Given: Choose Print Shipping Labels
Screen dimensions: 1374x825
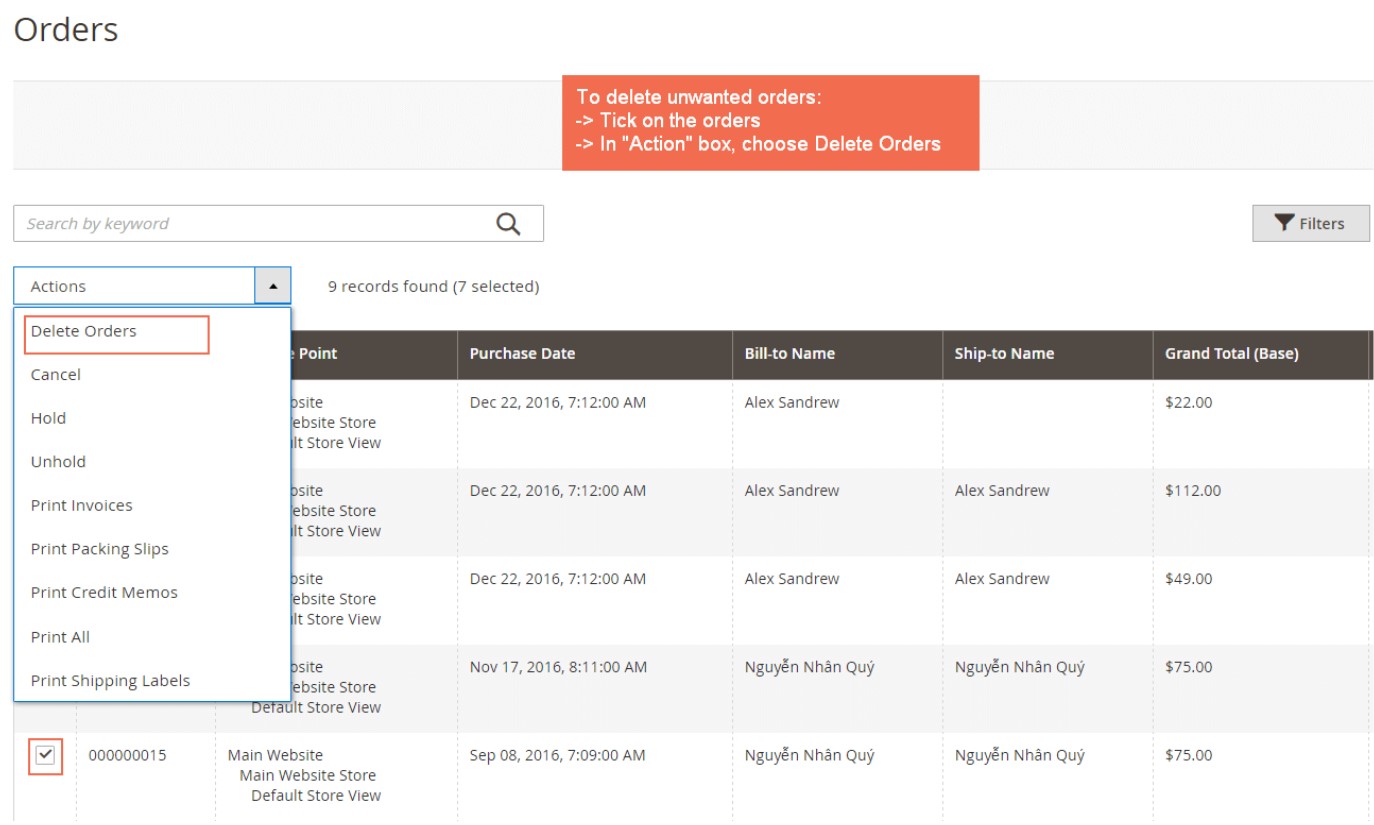Looking at the screenshot, I should (110, 680).
